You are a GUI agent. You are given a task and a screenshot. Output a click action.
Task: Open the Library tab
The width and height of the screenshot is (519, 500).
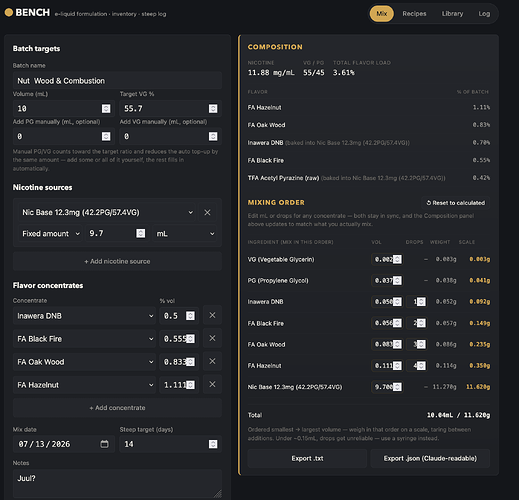452,14
